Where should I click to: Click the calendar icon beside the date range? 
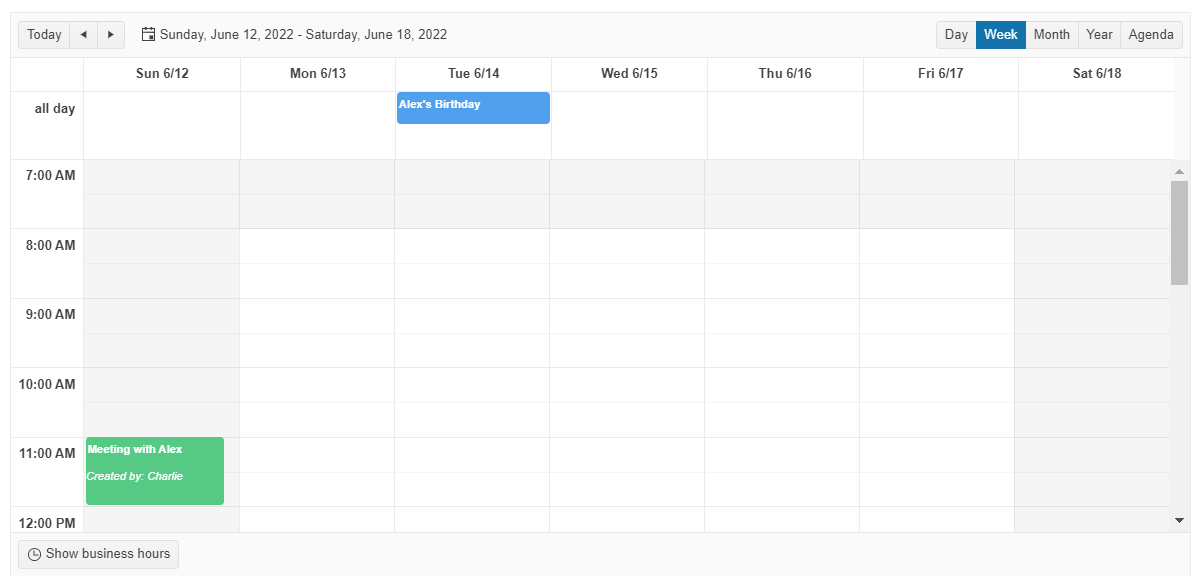(147, 34)
